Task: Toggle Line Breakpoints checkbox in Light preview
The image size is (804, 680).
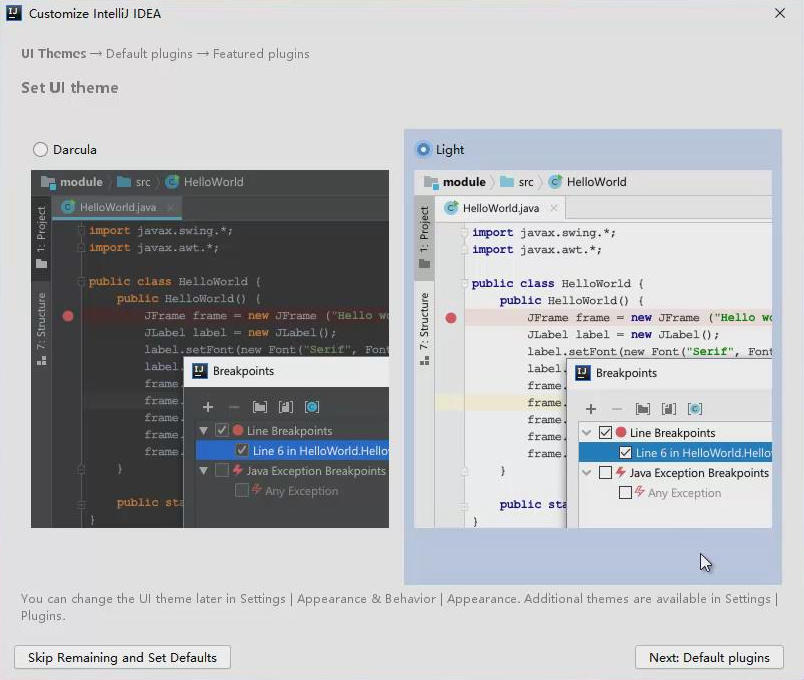Action: point(605,433)
